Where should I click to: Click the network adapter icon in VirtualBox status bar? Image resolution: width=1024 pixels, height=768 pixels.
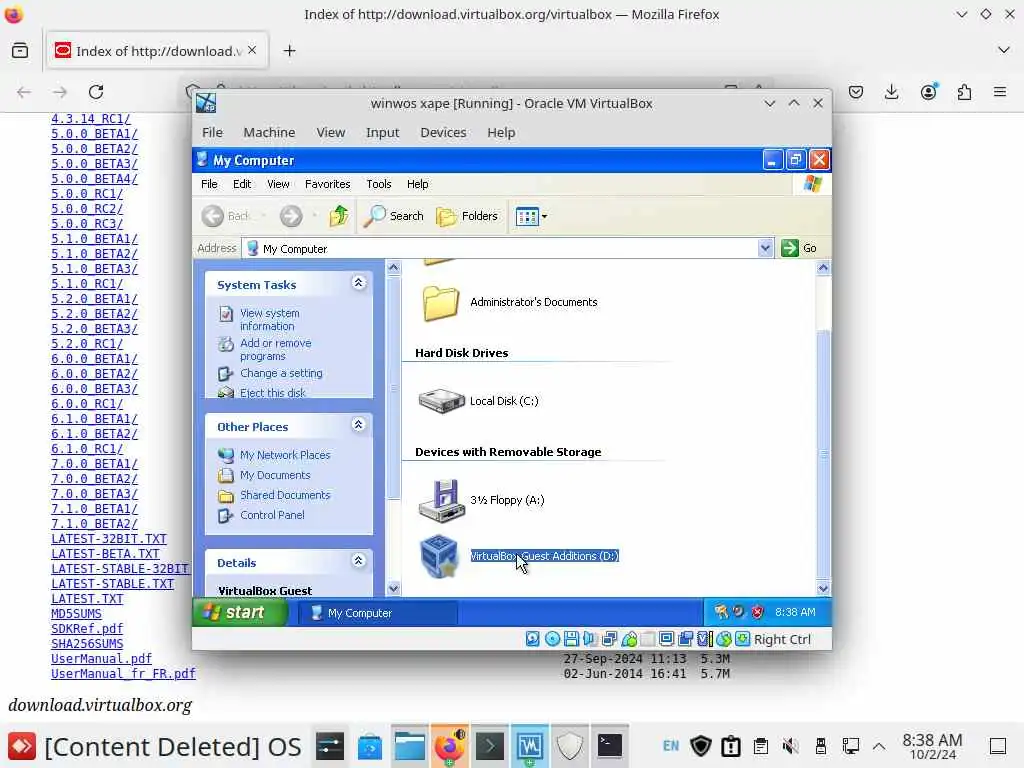tap(609, 639)
